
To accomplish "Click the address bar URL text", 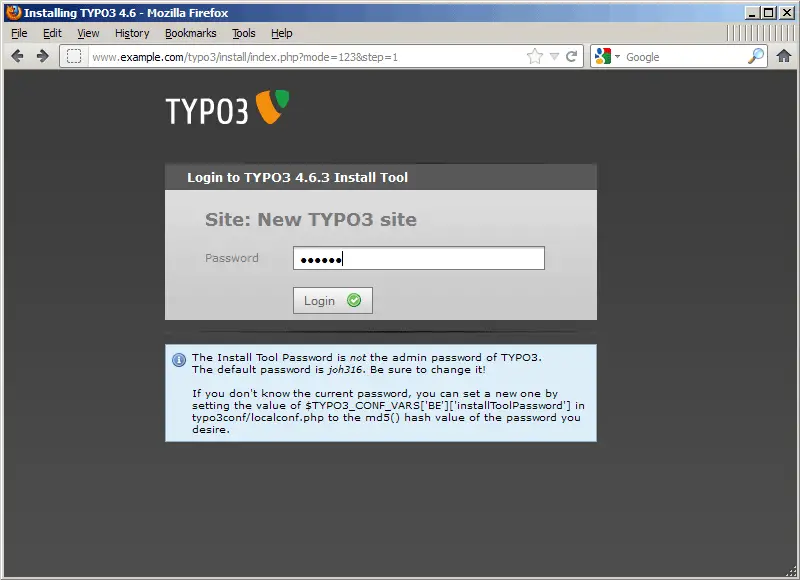I will [245, 57].
